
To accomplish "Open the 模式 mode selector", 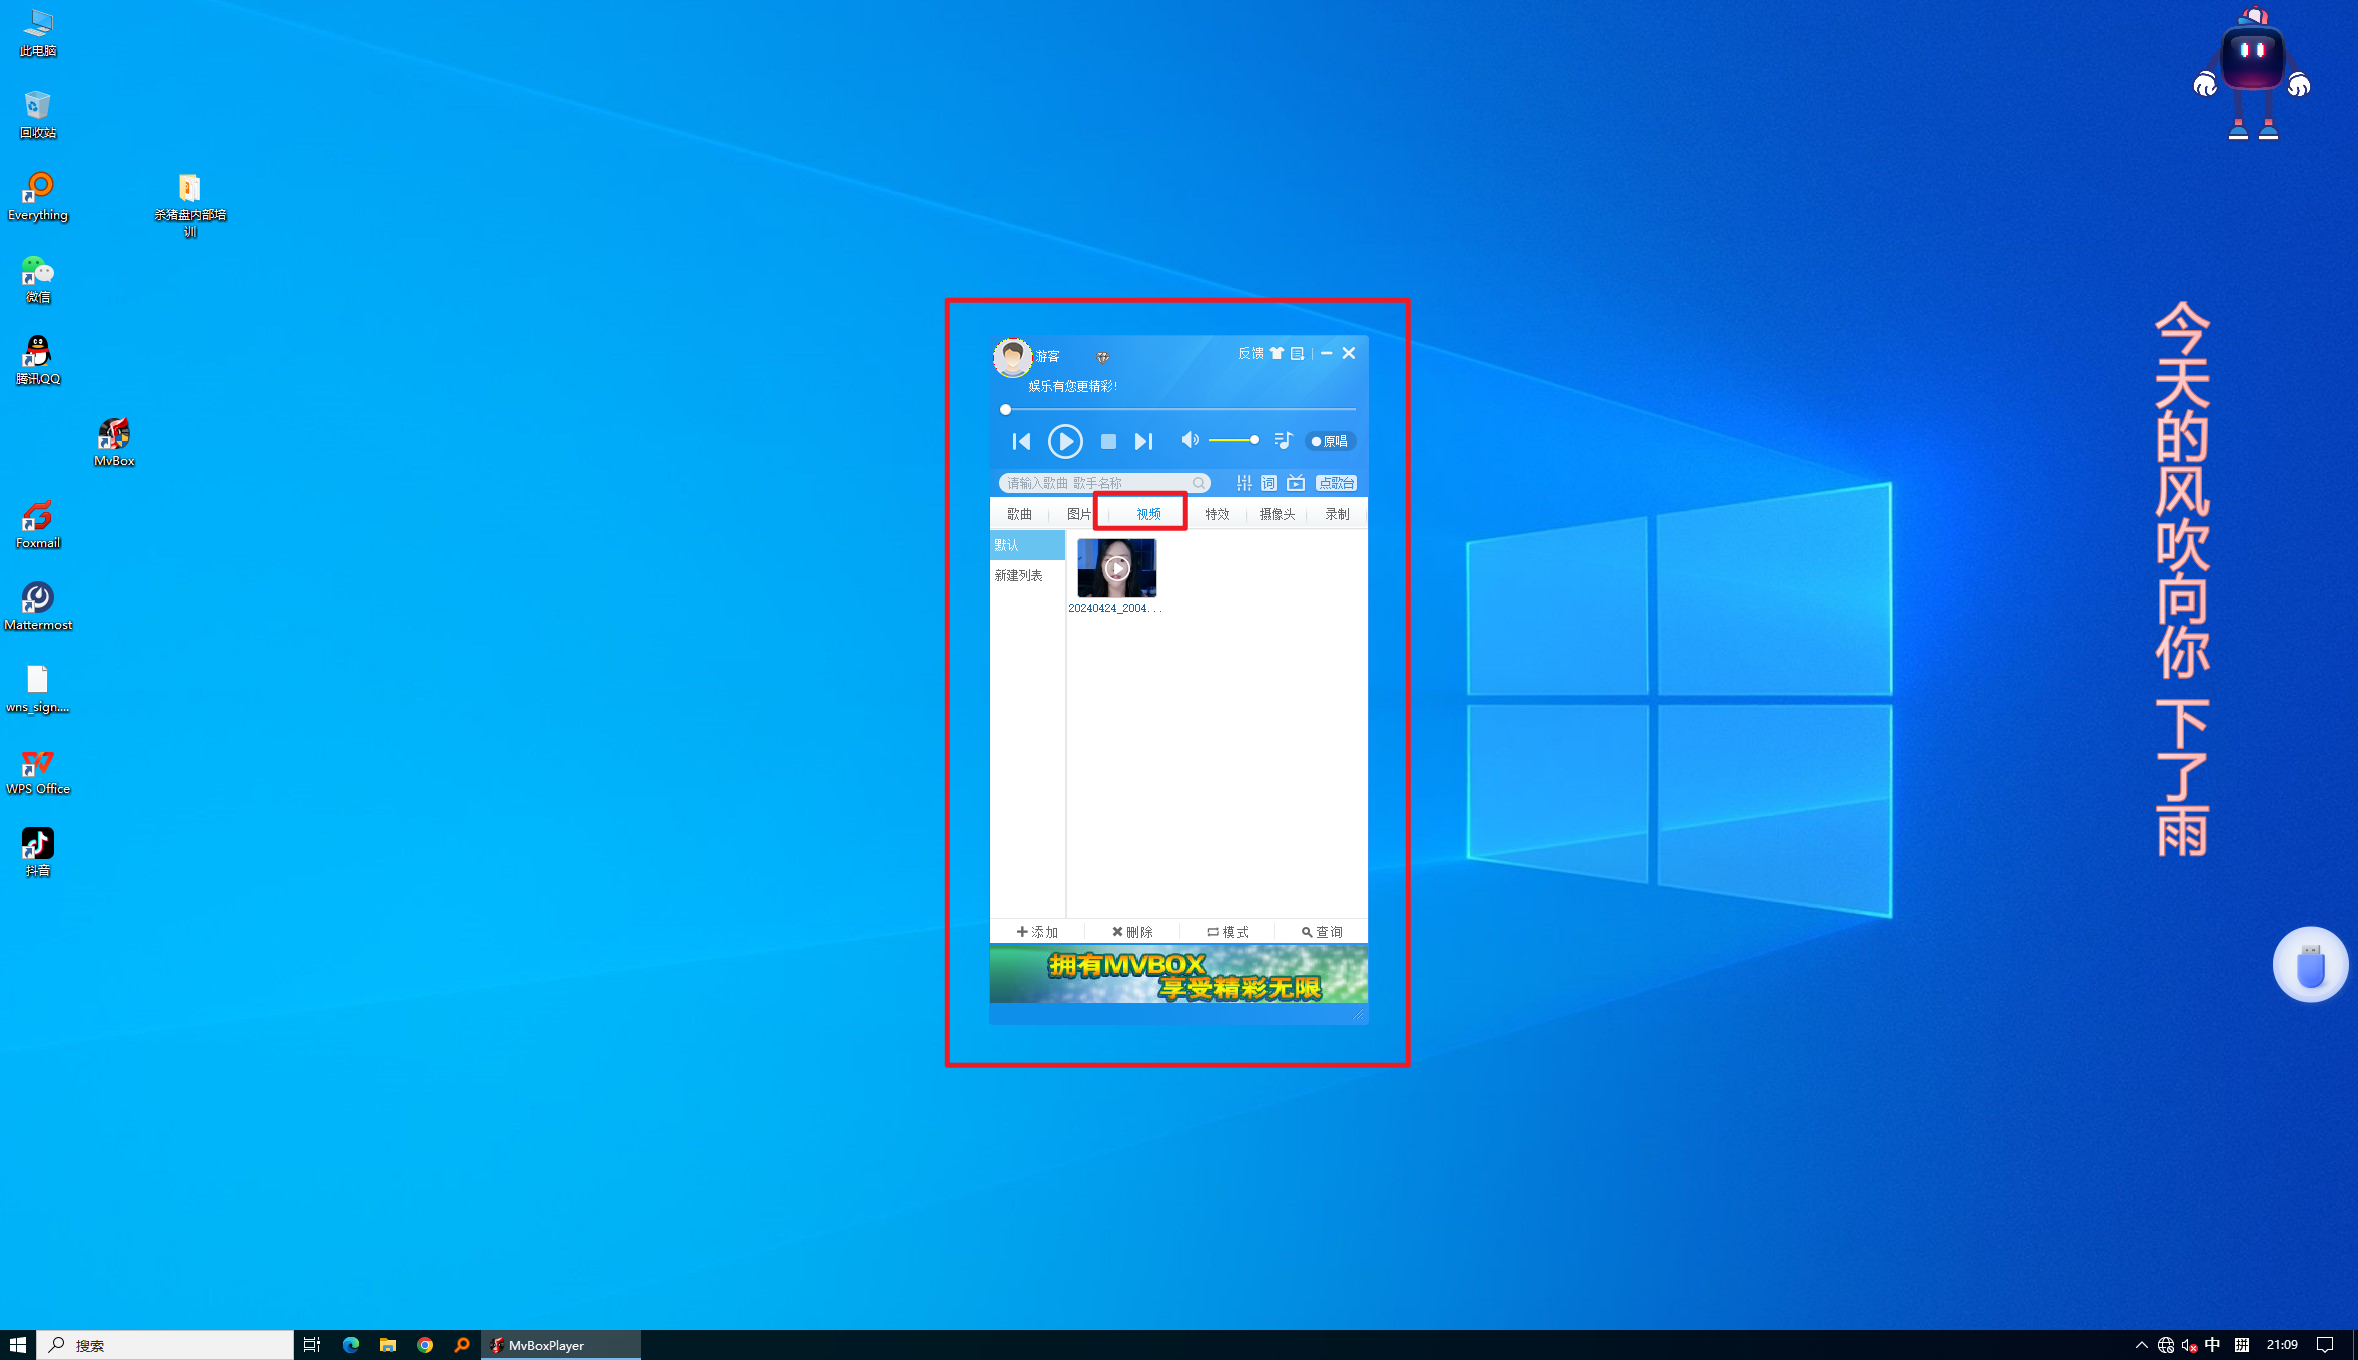I will point(1227,932).
